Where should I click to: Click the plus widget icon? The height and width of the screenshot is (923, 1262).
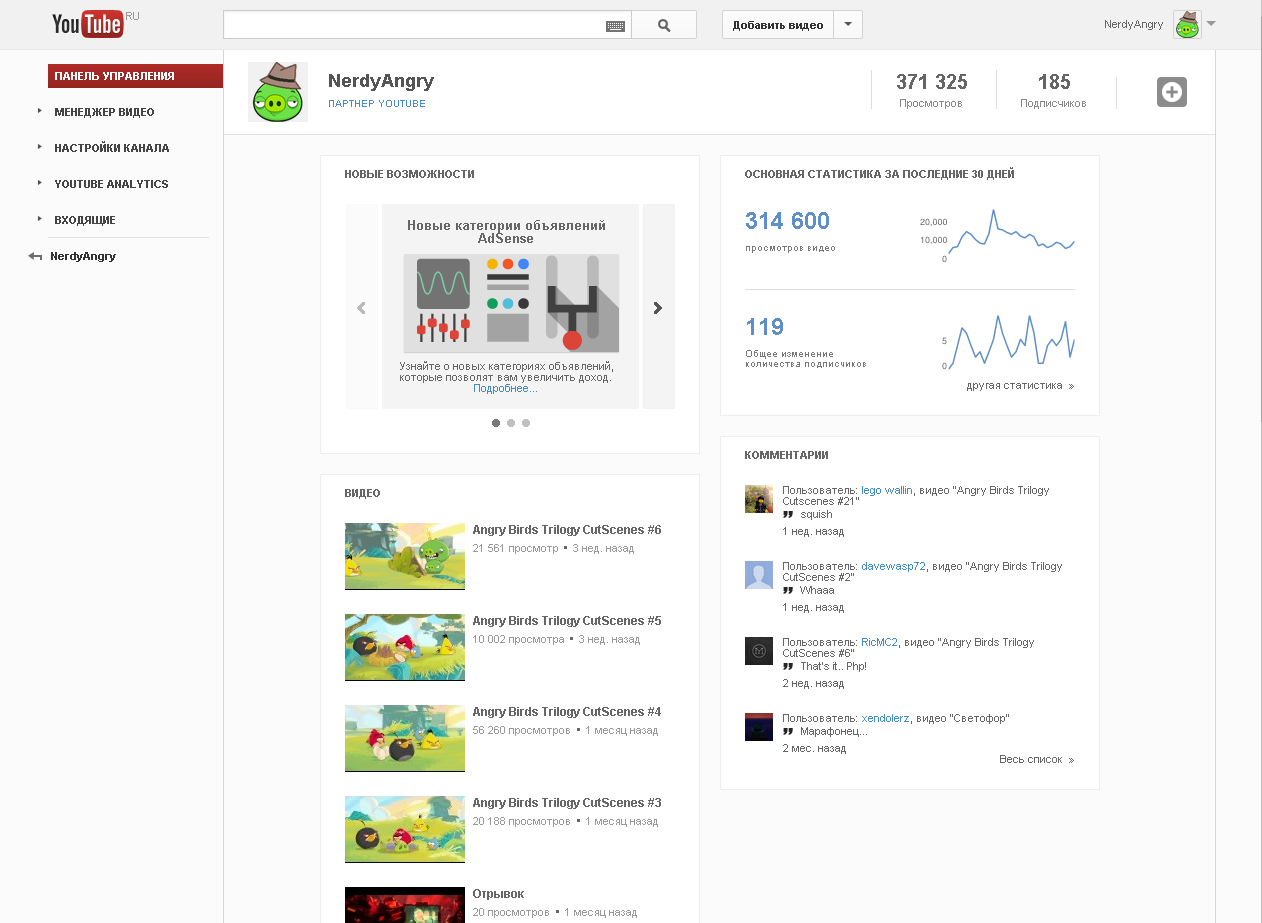click(x=1172, y=92)
